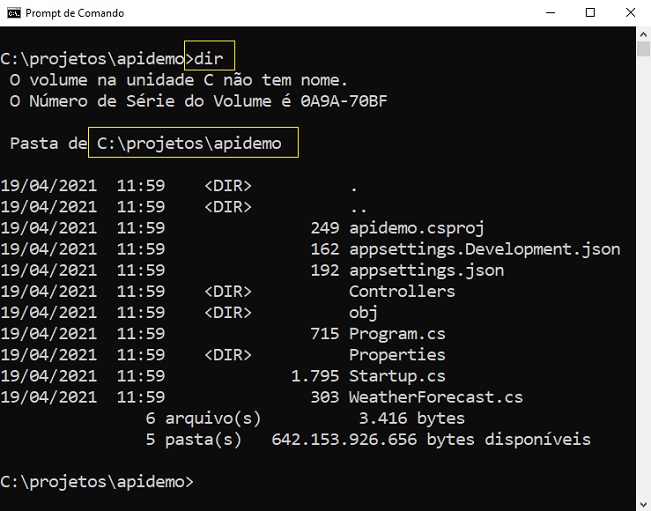The image size is (651, 511).
Task: Click the Prompt de Comando window icon
Action: pyautogui.click(x=14, y=13)
